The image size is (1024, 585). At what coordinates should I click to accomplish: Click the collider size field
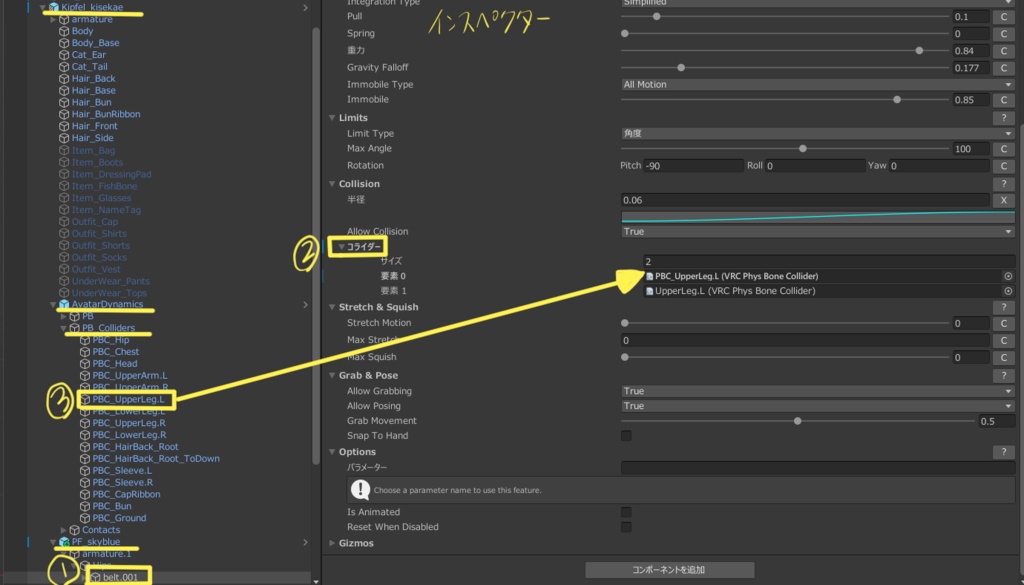click(x=829, y=261)
